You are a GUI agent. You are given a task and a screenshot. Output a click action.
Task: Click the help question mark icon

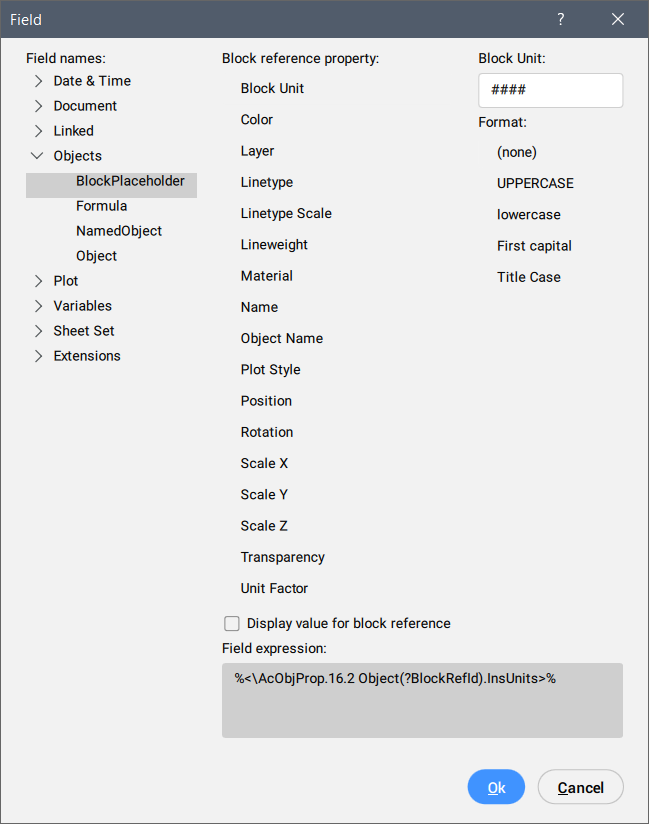pos(561,19)
